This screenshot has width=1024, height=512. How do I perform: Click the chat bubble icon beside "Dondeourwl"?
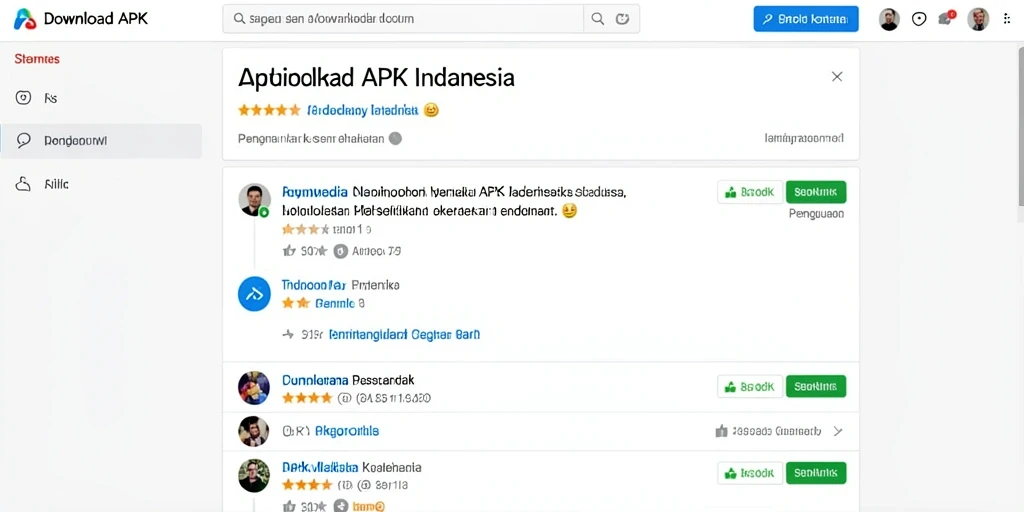coord(24,140)
